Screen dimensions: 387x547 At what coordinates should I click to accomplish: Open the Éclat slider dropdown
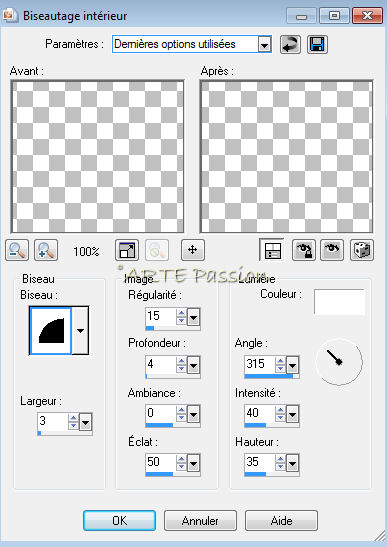click(x=193, y=463)
